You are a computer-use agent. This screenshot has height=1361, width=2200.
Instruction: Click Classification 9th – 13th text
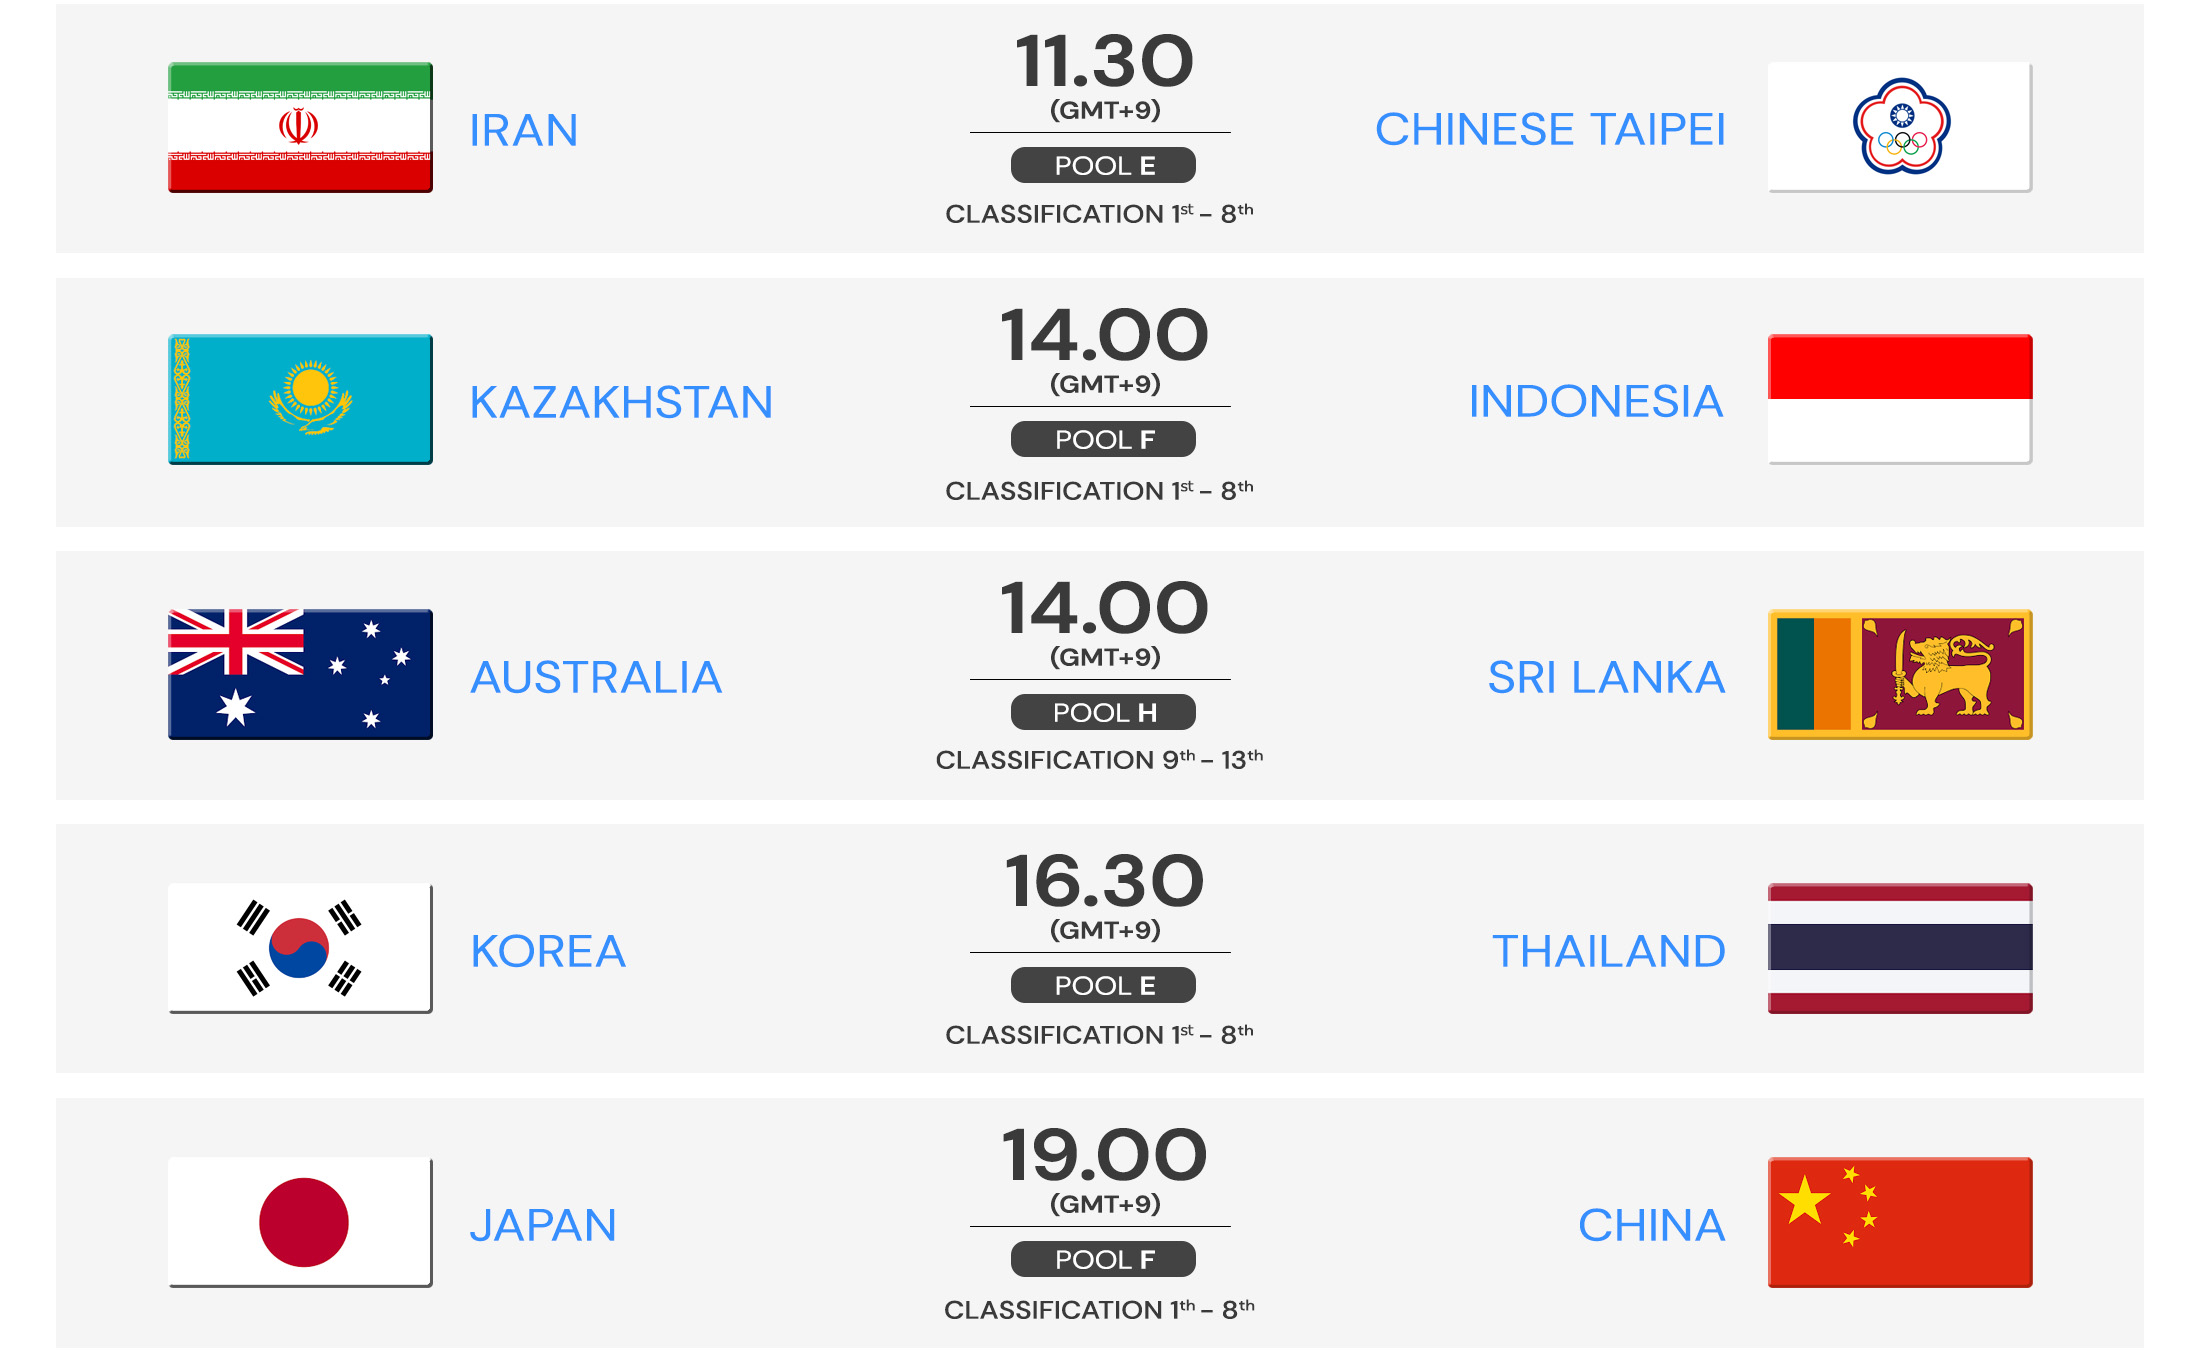click(1099, 760)
